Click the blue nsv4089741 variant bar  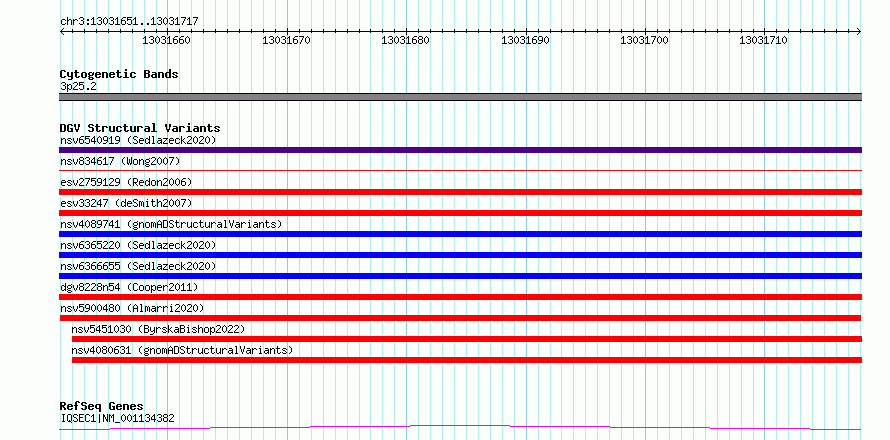460,234
